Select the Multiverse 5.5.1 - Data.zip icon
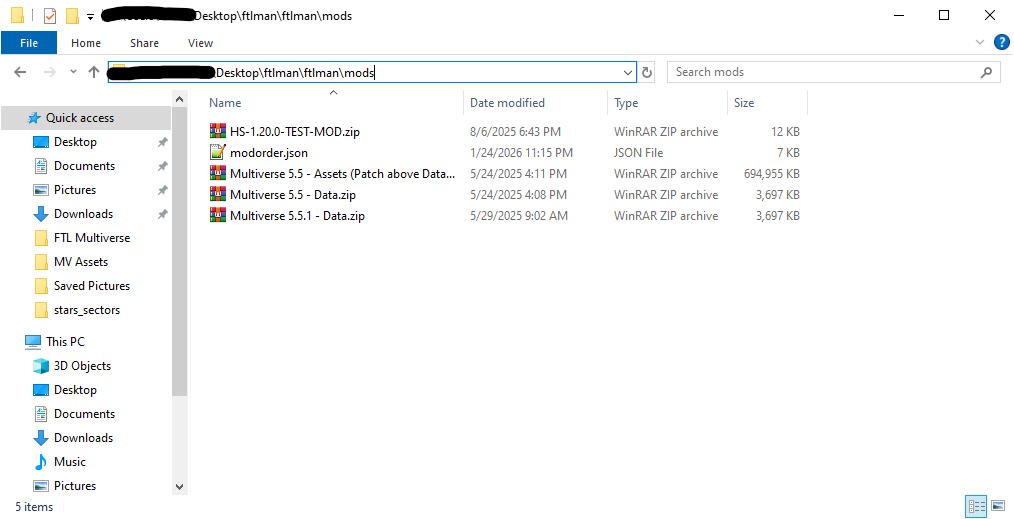The image size is (1014, 519). [x=218, y=215]
